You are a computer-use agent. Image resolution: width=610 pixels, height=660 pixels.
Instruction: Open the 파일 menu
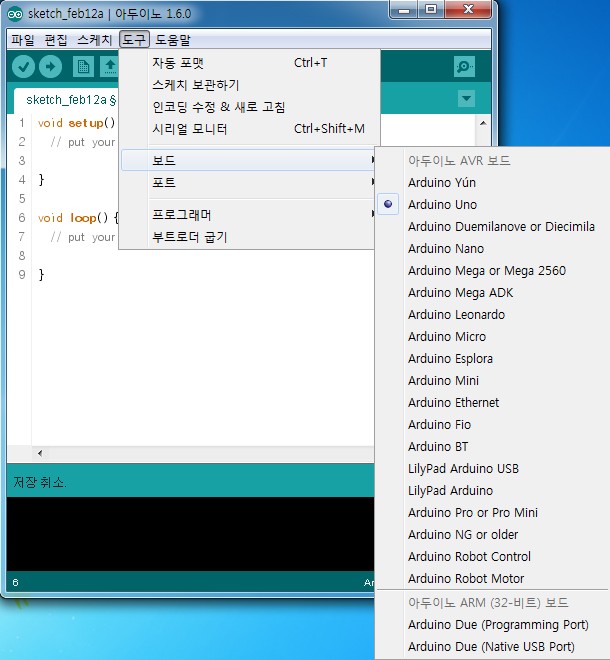point(22,40)
